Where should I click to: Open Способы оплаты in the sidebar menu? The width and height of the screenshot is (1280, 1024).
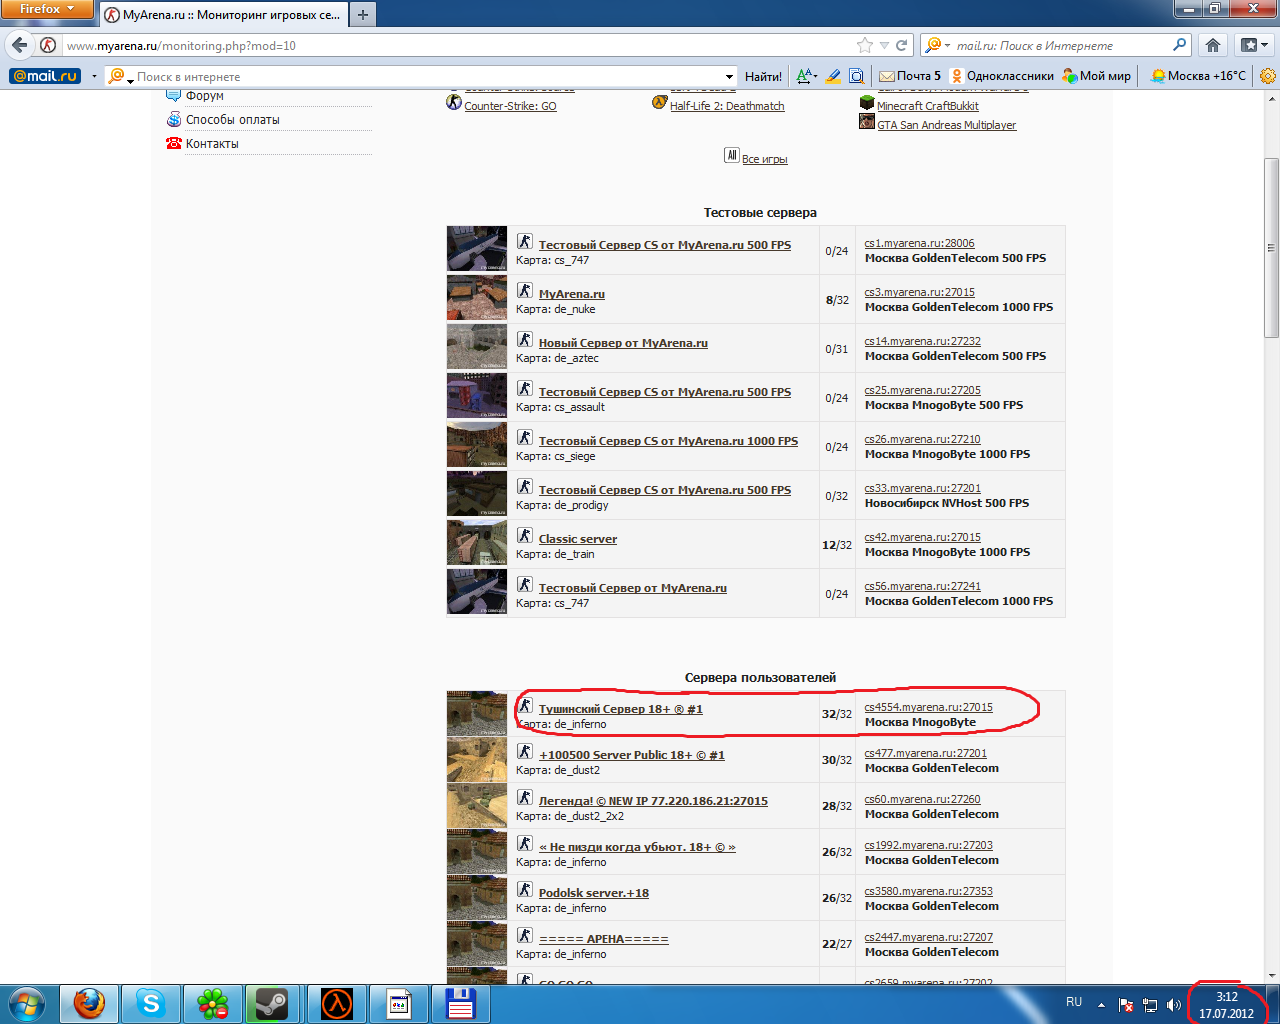[233, 120]
